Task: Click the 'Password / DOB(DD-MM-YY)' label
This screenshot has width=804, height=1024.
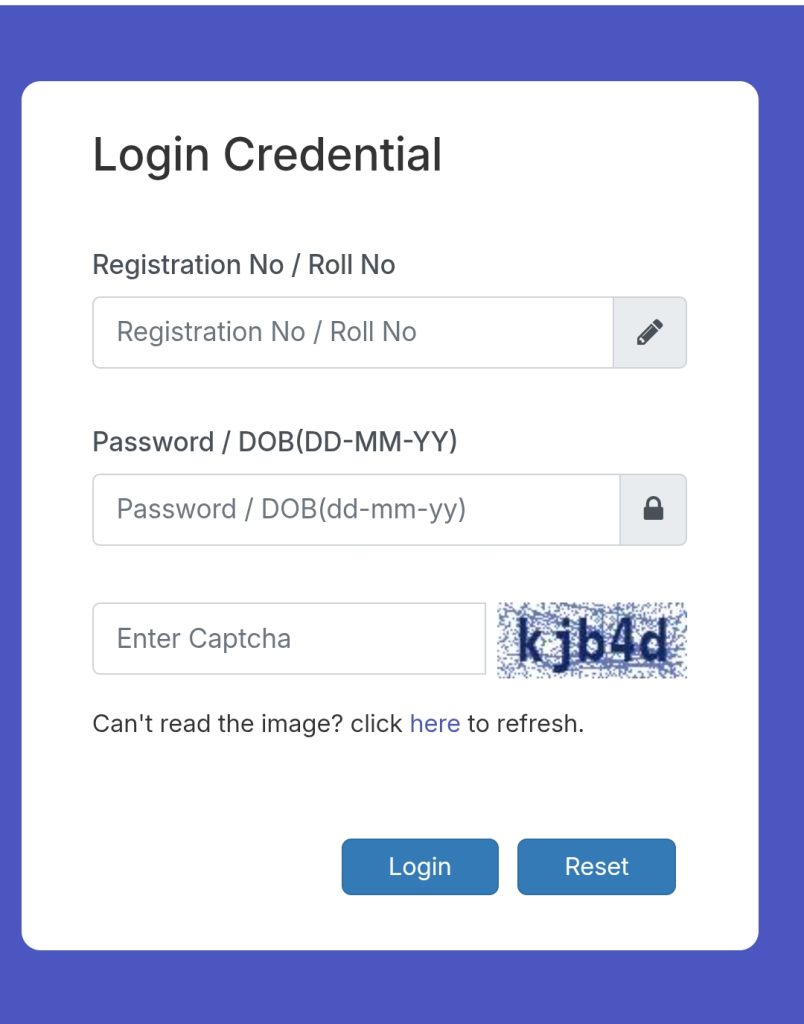Action: pos(274,442)
